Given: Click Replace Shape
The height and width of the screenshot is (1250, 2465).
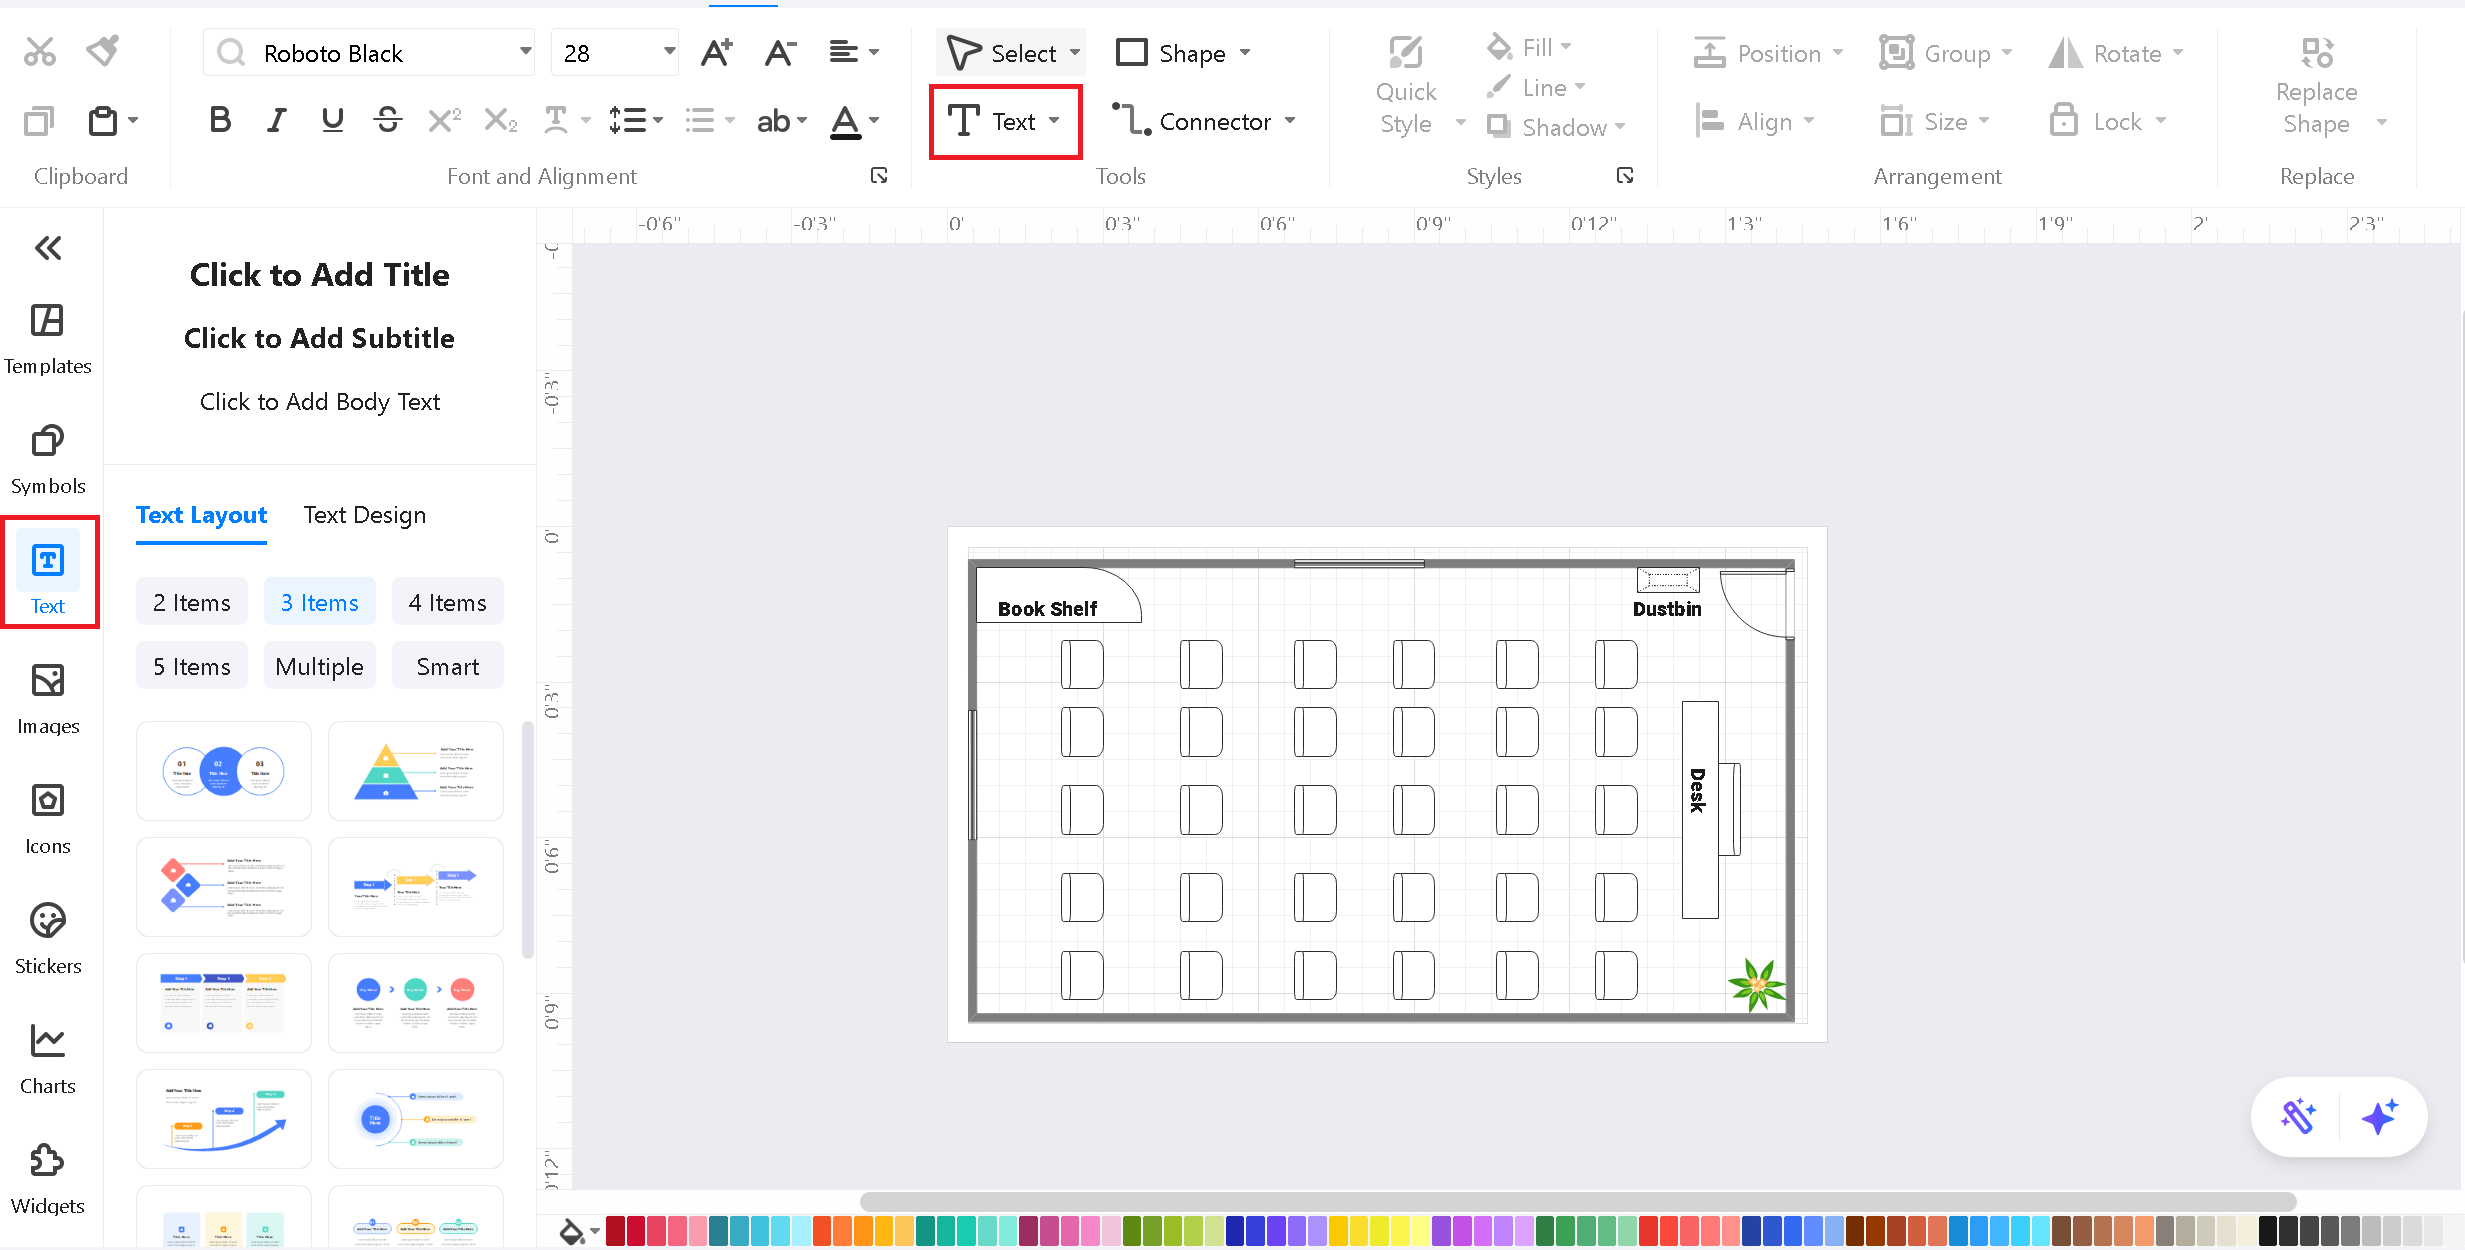Looking at the screenshot, I should (2328, 86).
